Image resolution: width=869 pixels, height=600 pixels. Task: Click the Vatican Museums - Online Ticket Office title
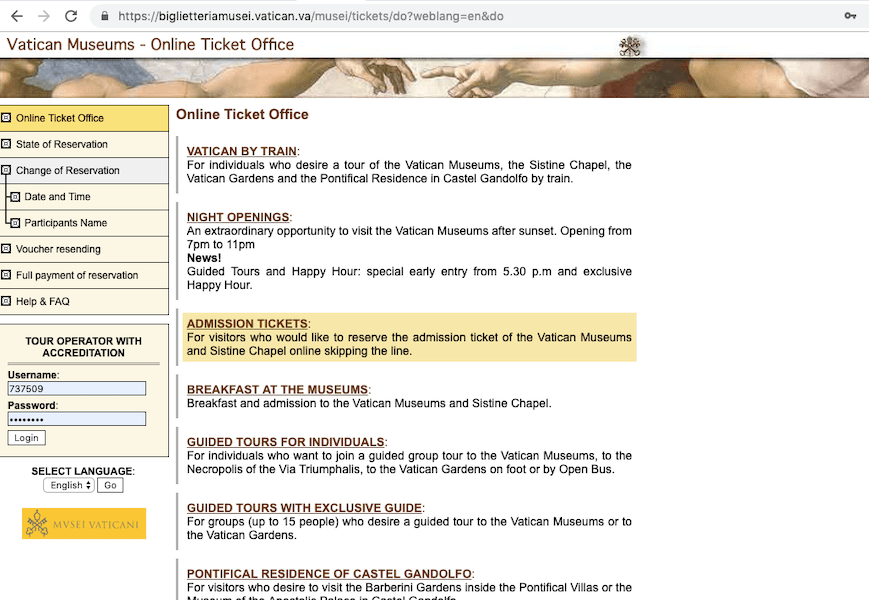pos(150,44)
